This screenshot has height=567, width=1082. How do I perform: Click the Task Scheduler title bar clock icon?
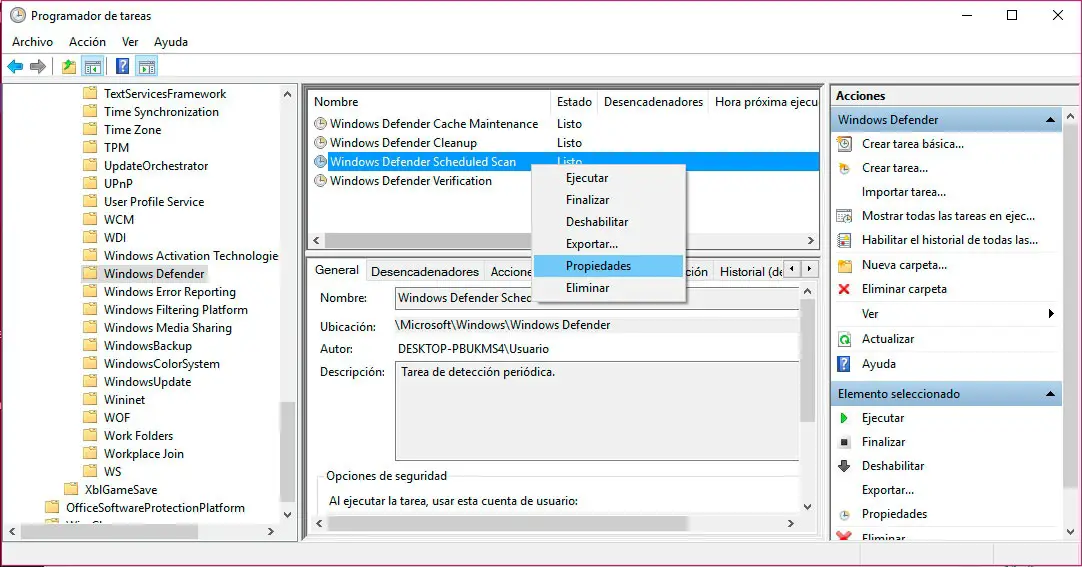pyautogui.click(x=18, y=15)
